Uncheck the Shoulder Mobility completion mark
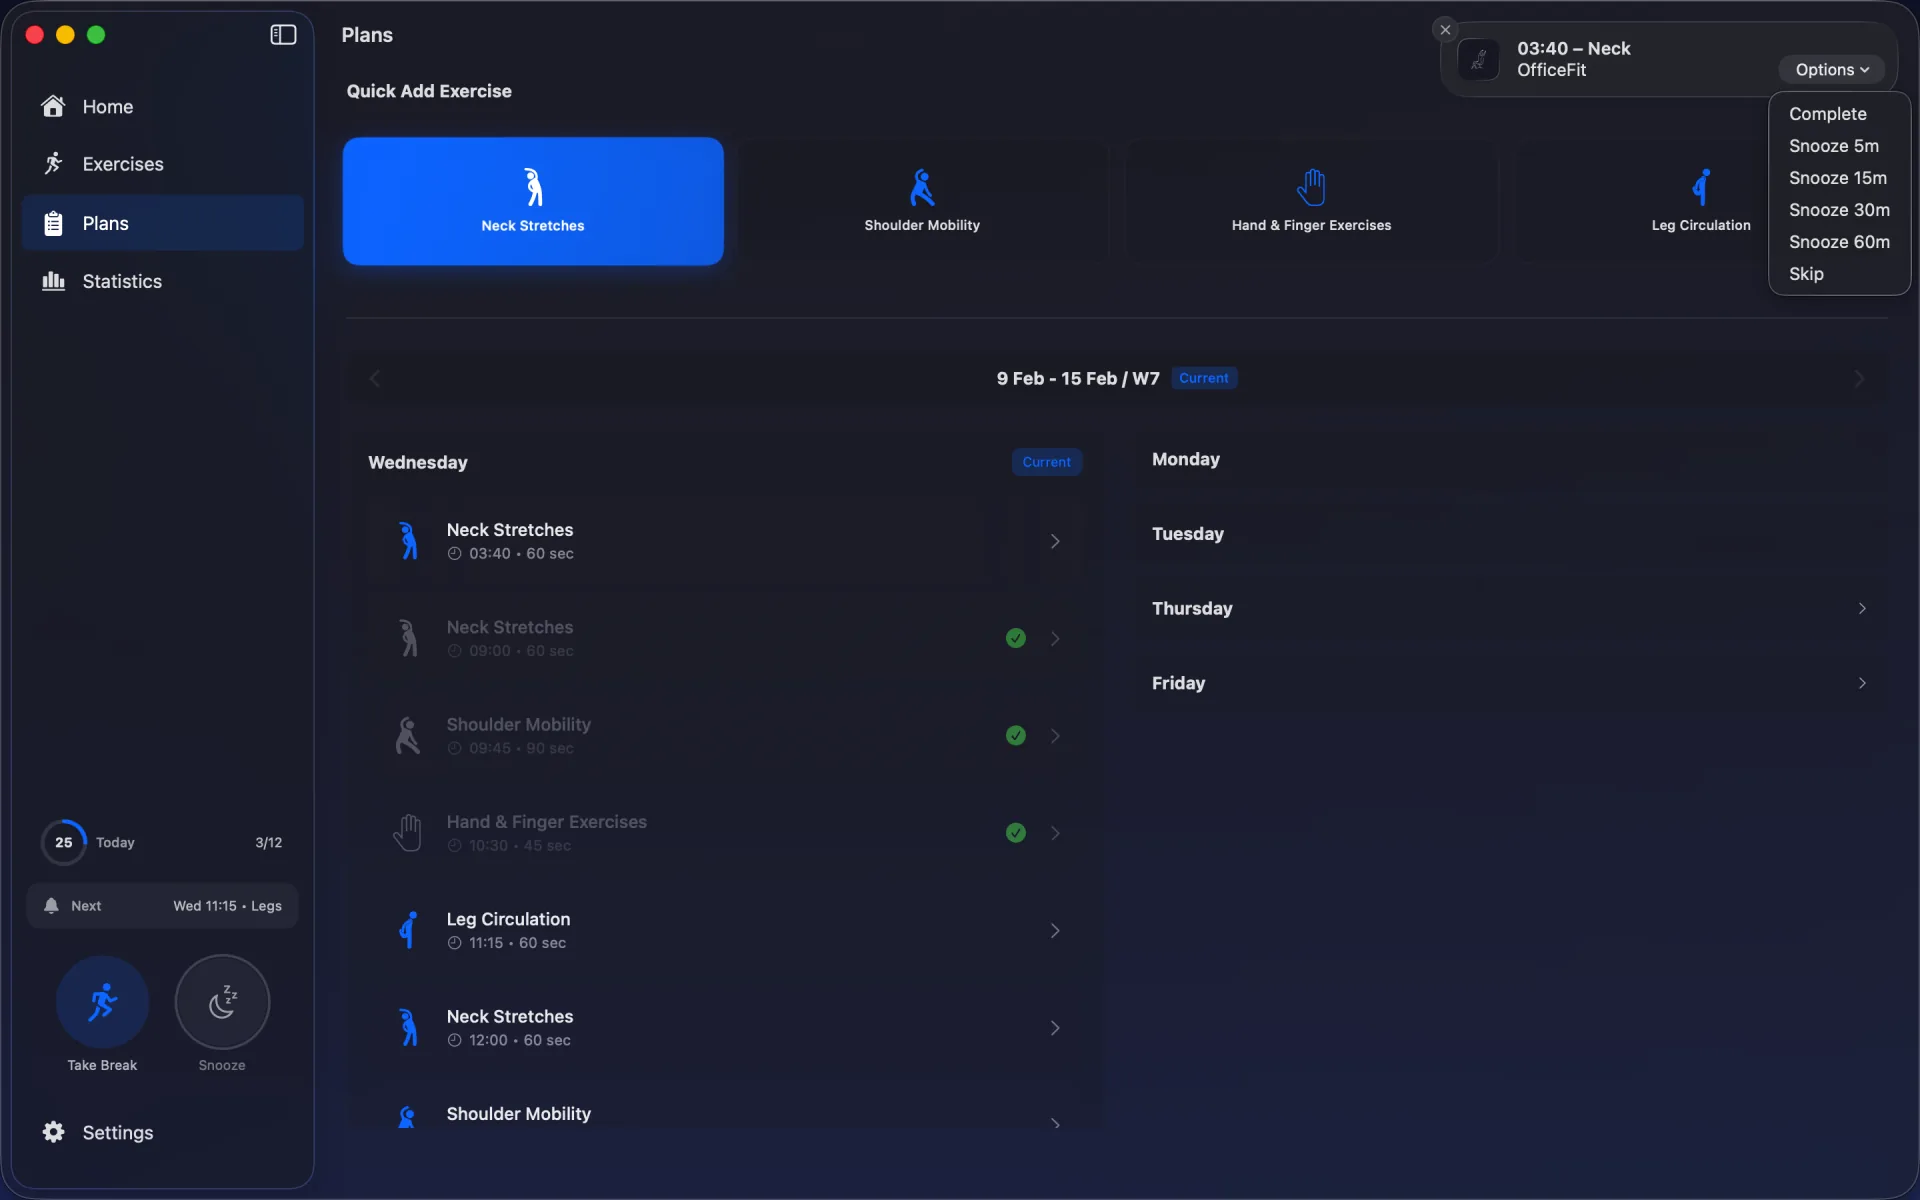This screenshot has width=1920, height=1200. click(x=1016, y=735)
